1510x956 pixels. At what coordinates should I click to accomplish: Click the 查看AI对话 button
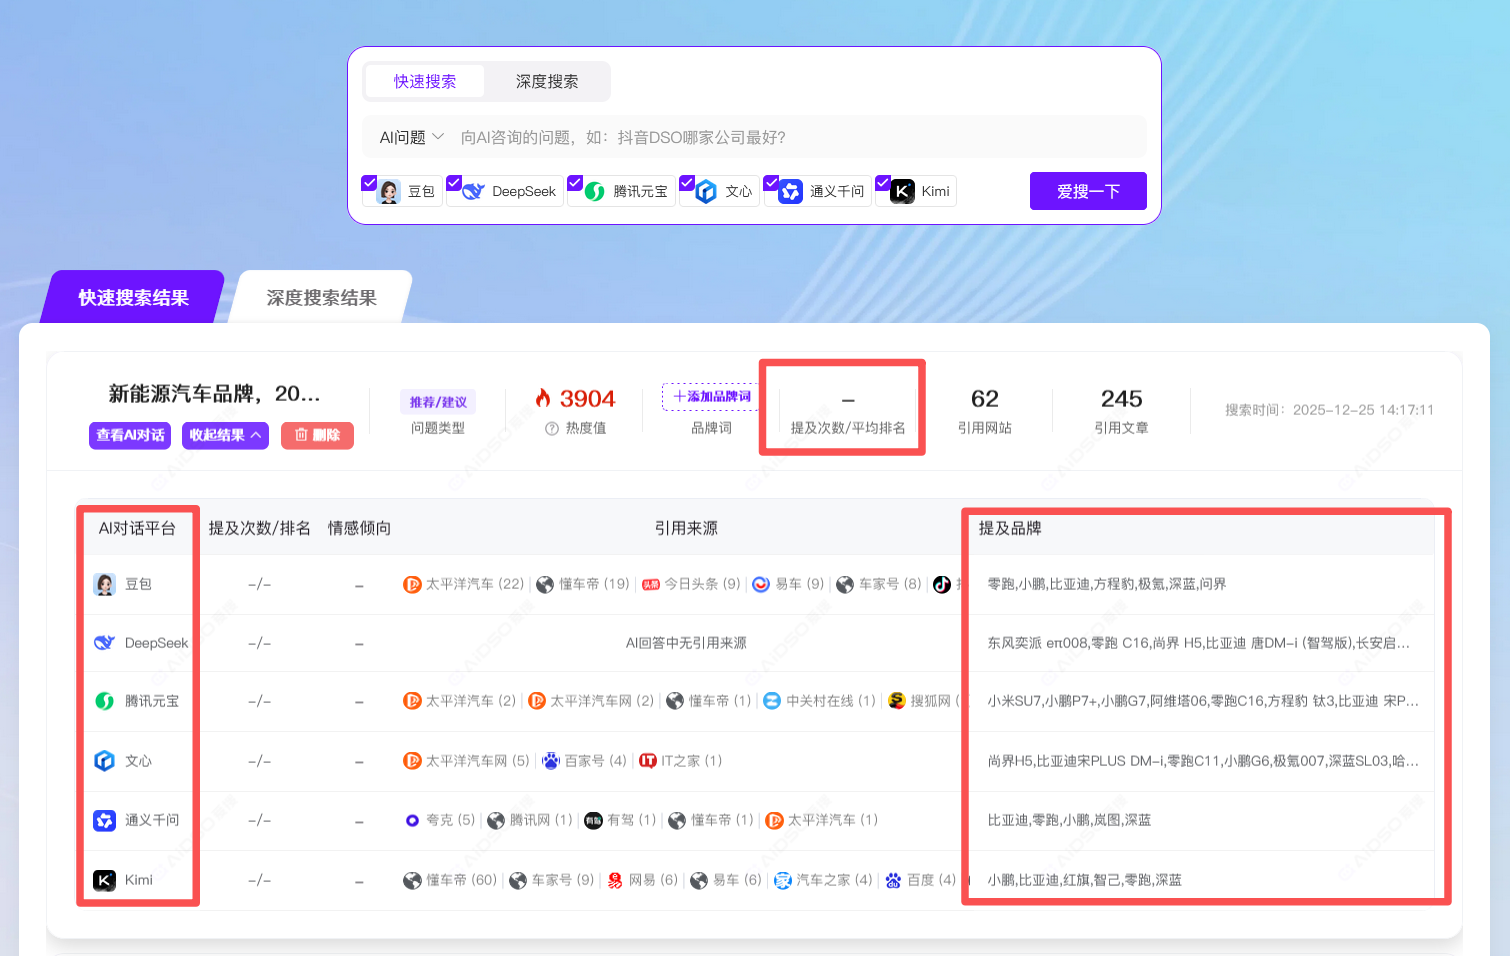pyautogui.click(x=130, y=435)
